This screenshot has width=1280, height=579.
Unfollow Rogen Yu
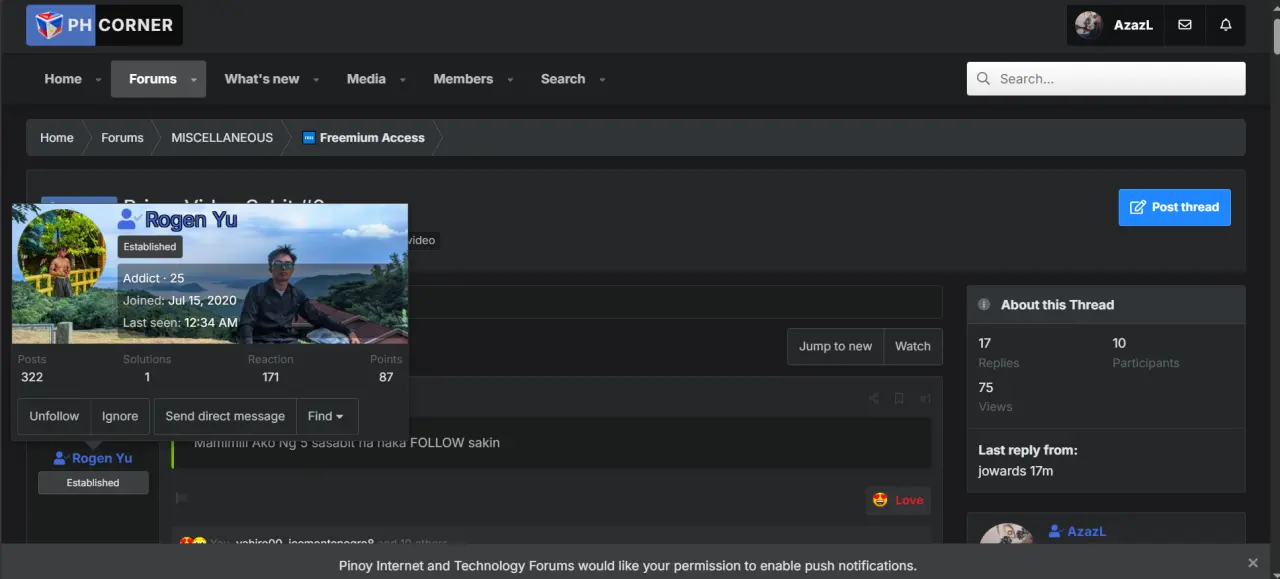pyautogui.click(x=54, y=416)
